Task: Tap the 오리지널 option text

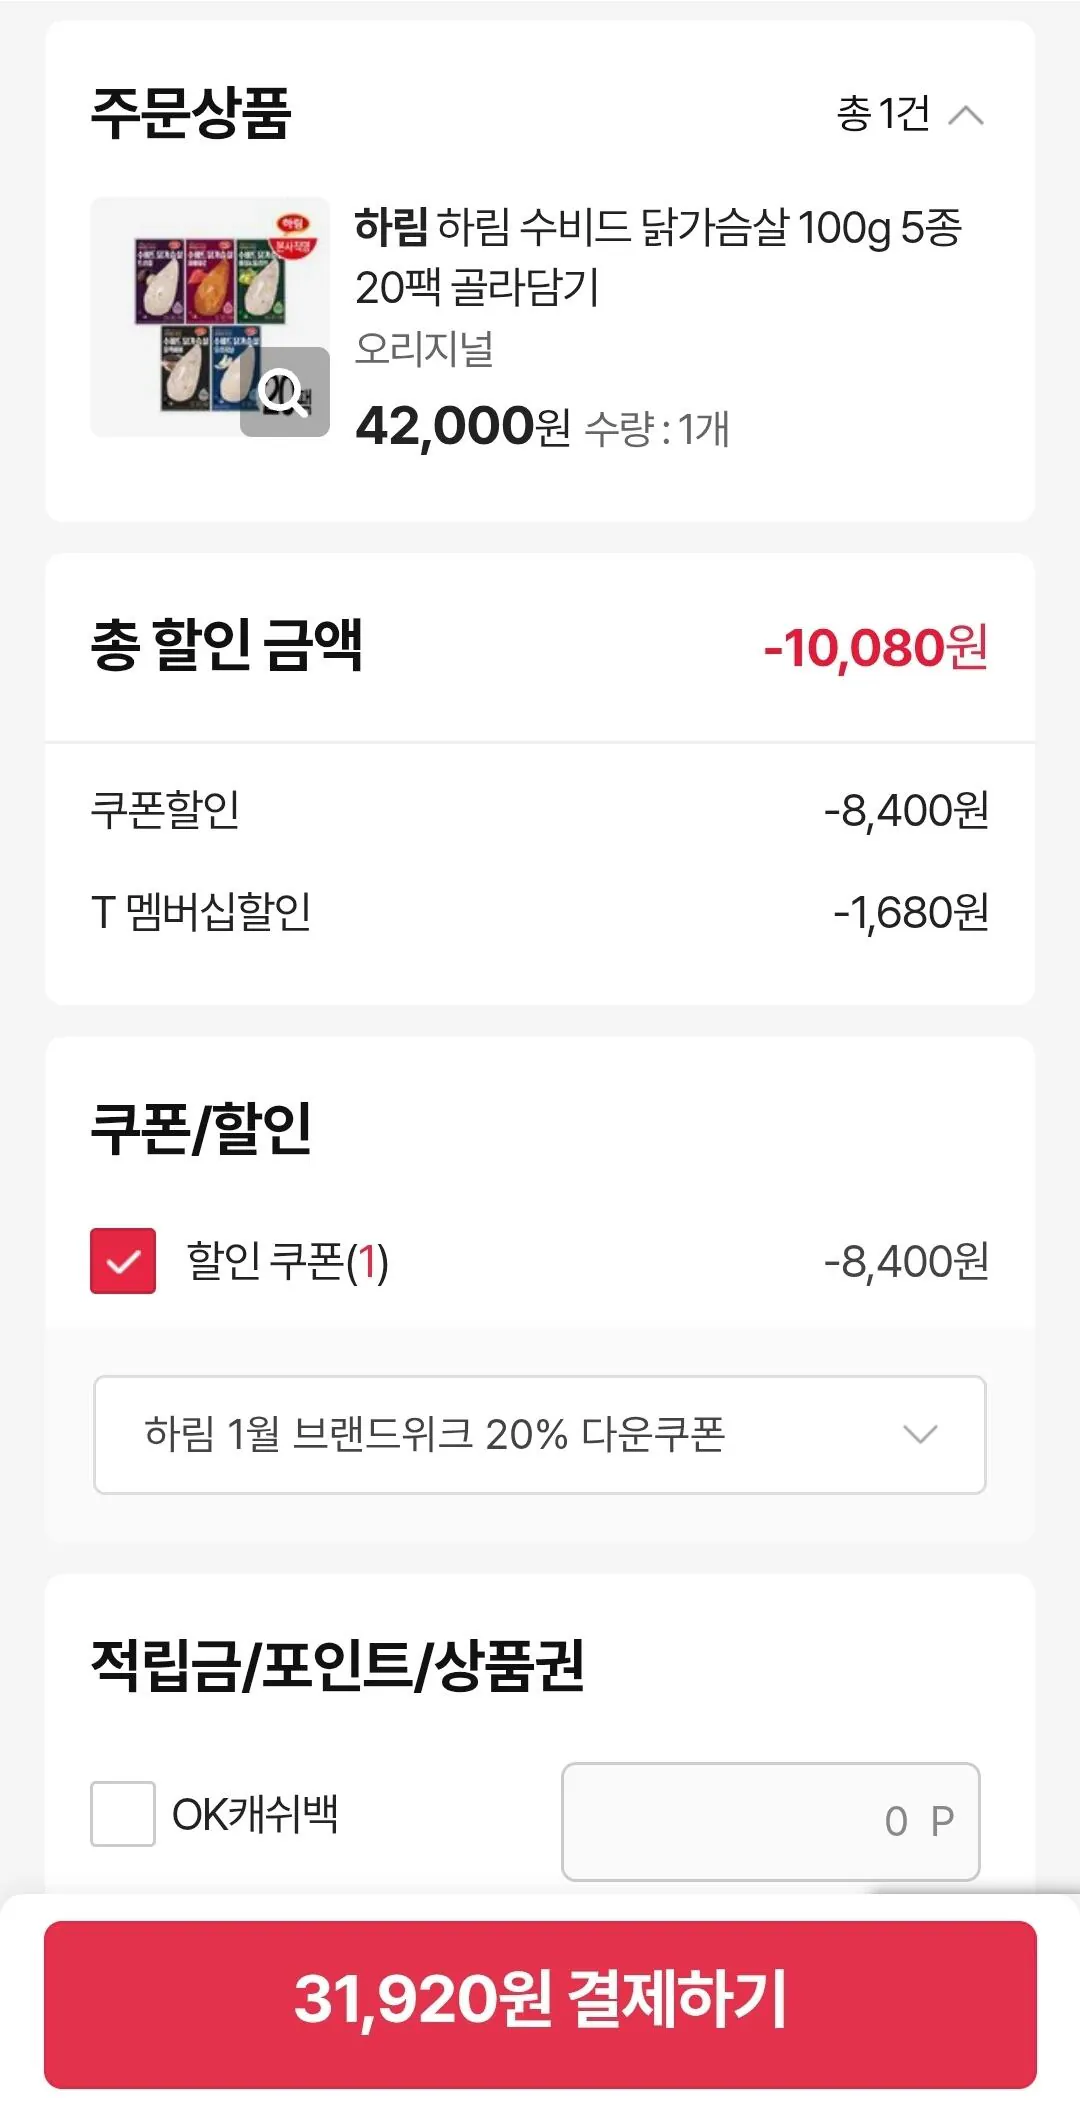Action: click(424, 349)
